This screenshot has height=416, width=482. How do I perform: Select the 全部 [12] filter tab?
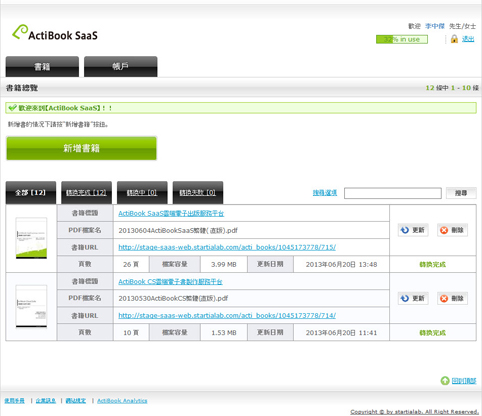click(x=31, y=193)
